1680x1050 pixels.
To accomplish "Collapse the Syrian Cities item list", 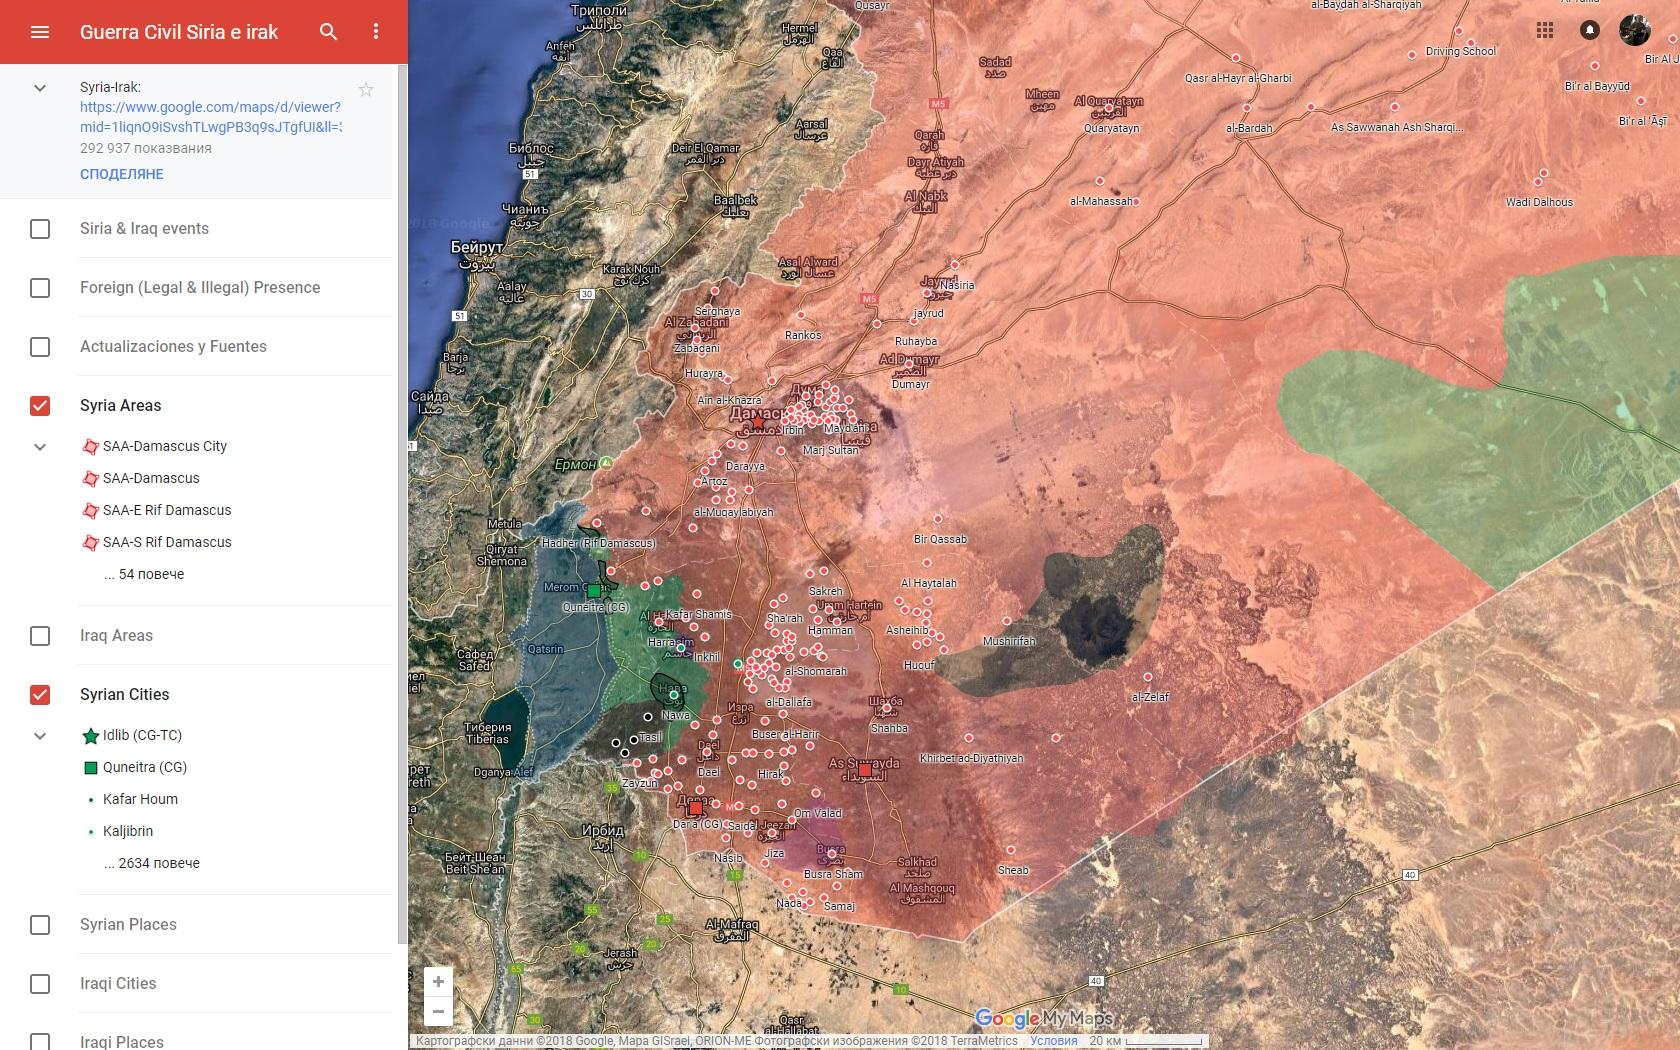I will tap(40, 736).
